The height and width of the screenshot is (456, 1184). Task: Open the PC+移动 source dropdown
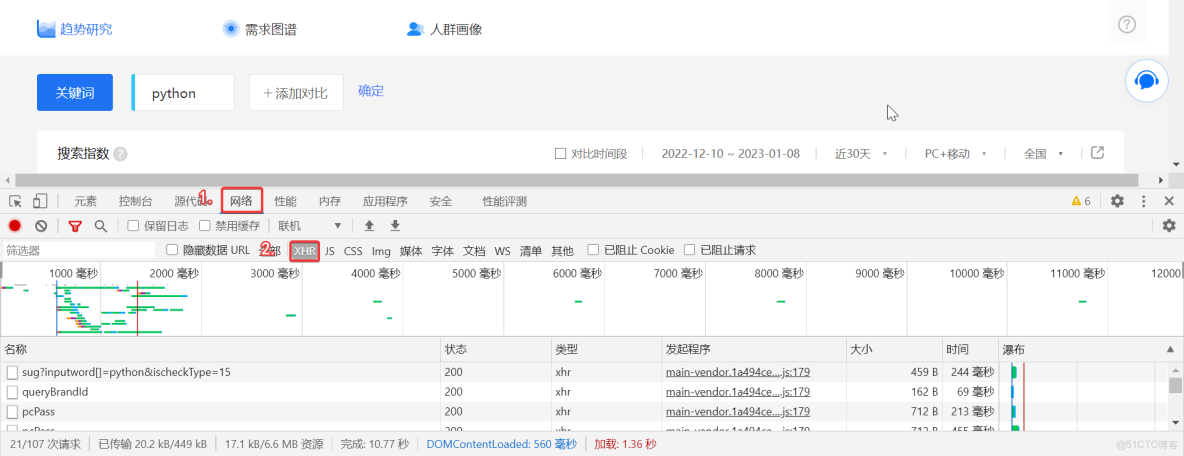956,154
